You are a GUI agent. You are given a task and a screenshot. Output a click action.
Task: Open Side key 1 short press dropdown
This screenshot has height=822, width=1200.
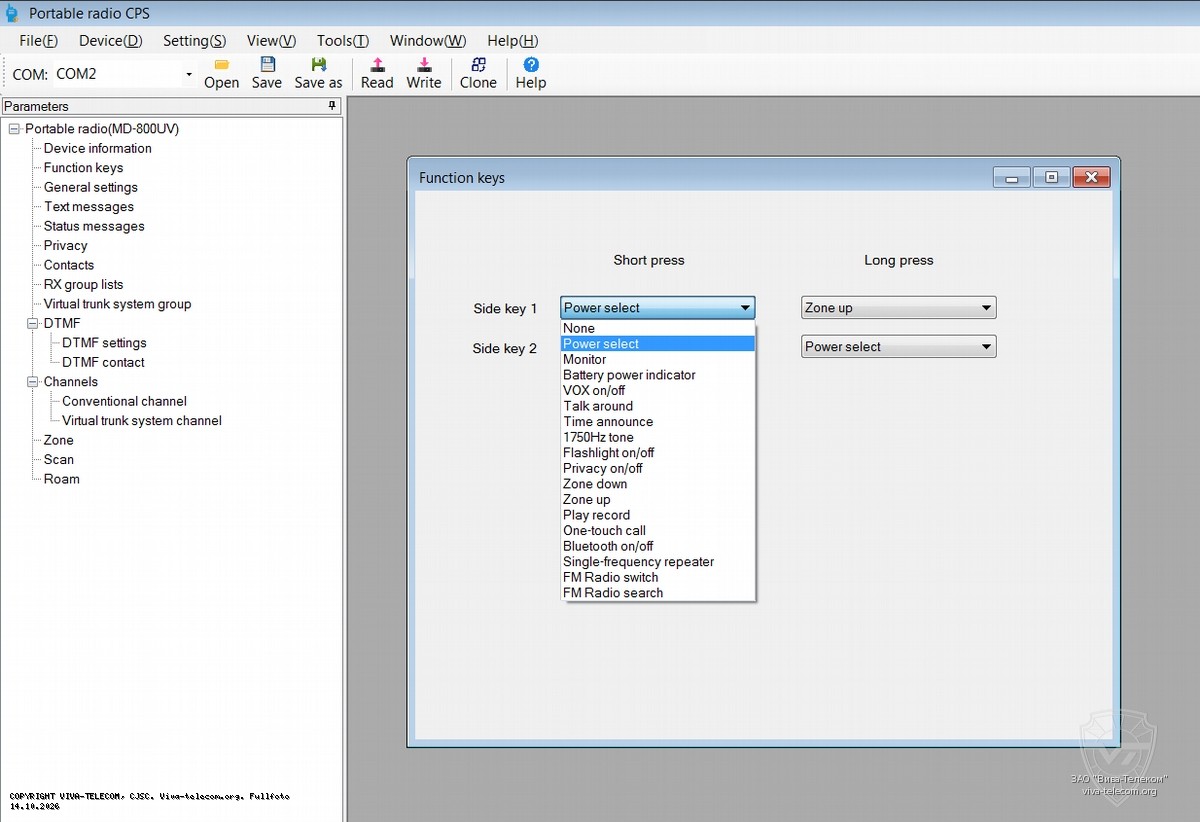point(657,308)
